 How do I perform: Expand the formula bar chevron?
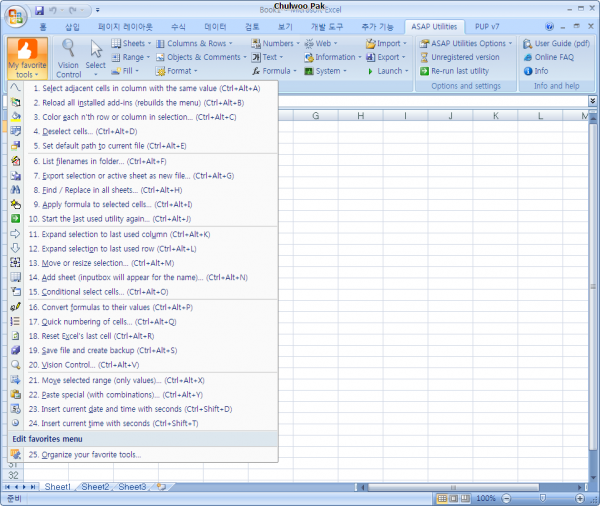[x=592, y=101]
